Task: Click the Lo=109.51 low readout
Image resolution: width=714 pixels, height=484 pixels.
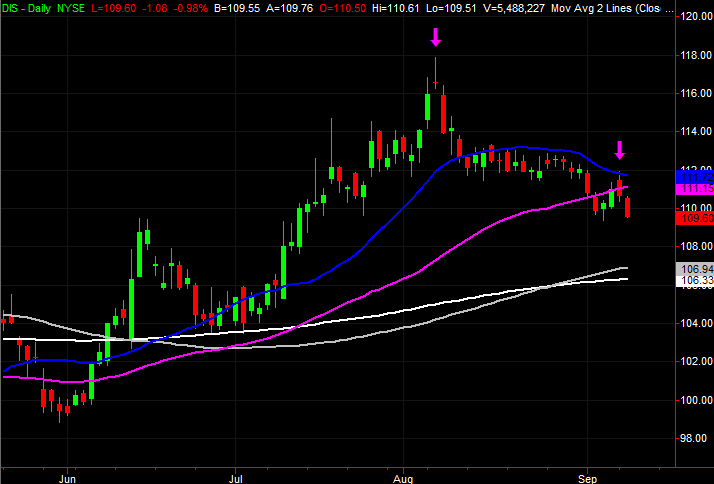Action: pos(449,8)
